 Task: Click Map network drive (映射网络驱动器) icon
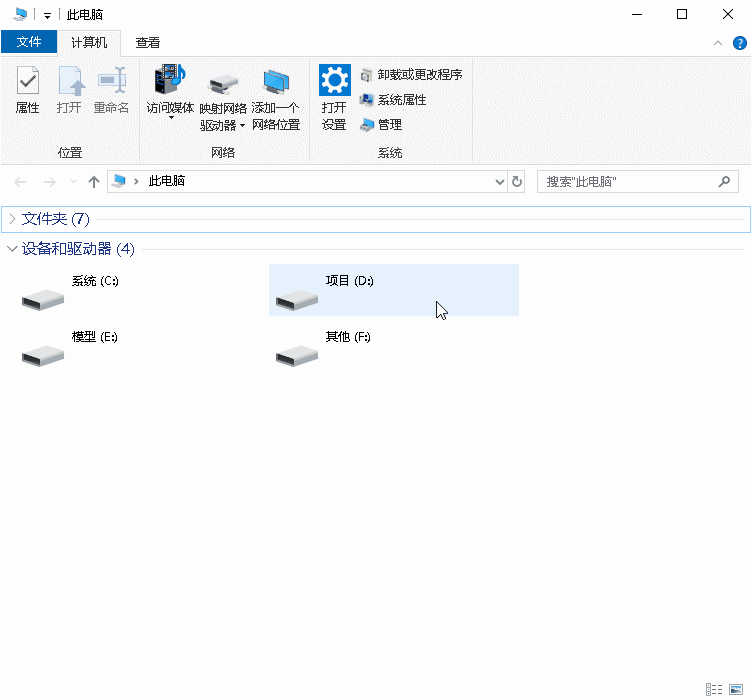pos(223,85)
